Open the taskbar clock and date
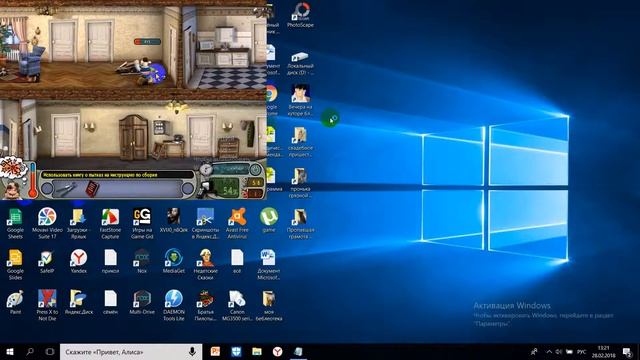Image resolution: width=640 pixels, height=360 pixels. 603,351
